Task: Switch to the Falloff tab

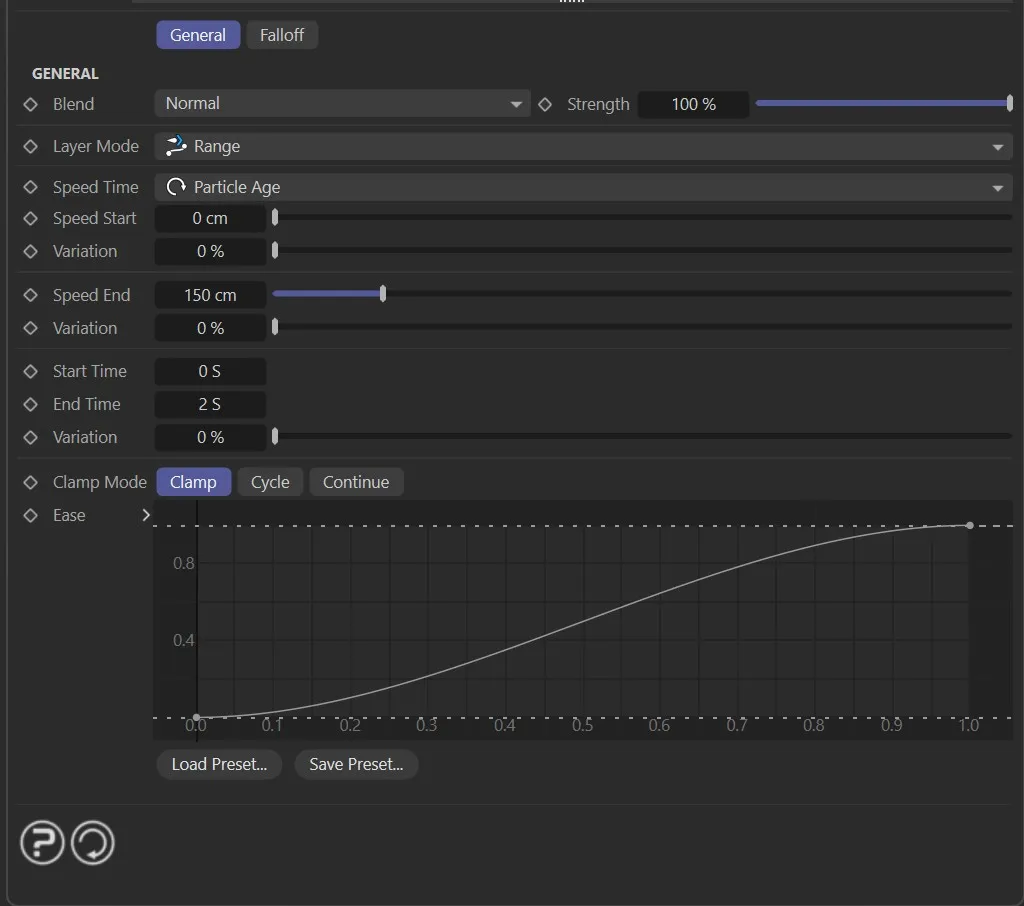Action: [x=282, y=35]
